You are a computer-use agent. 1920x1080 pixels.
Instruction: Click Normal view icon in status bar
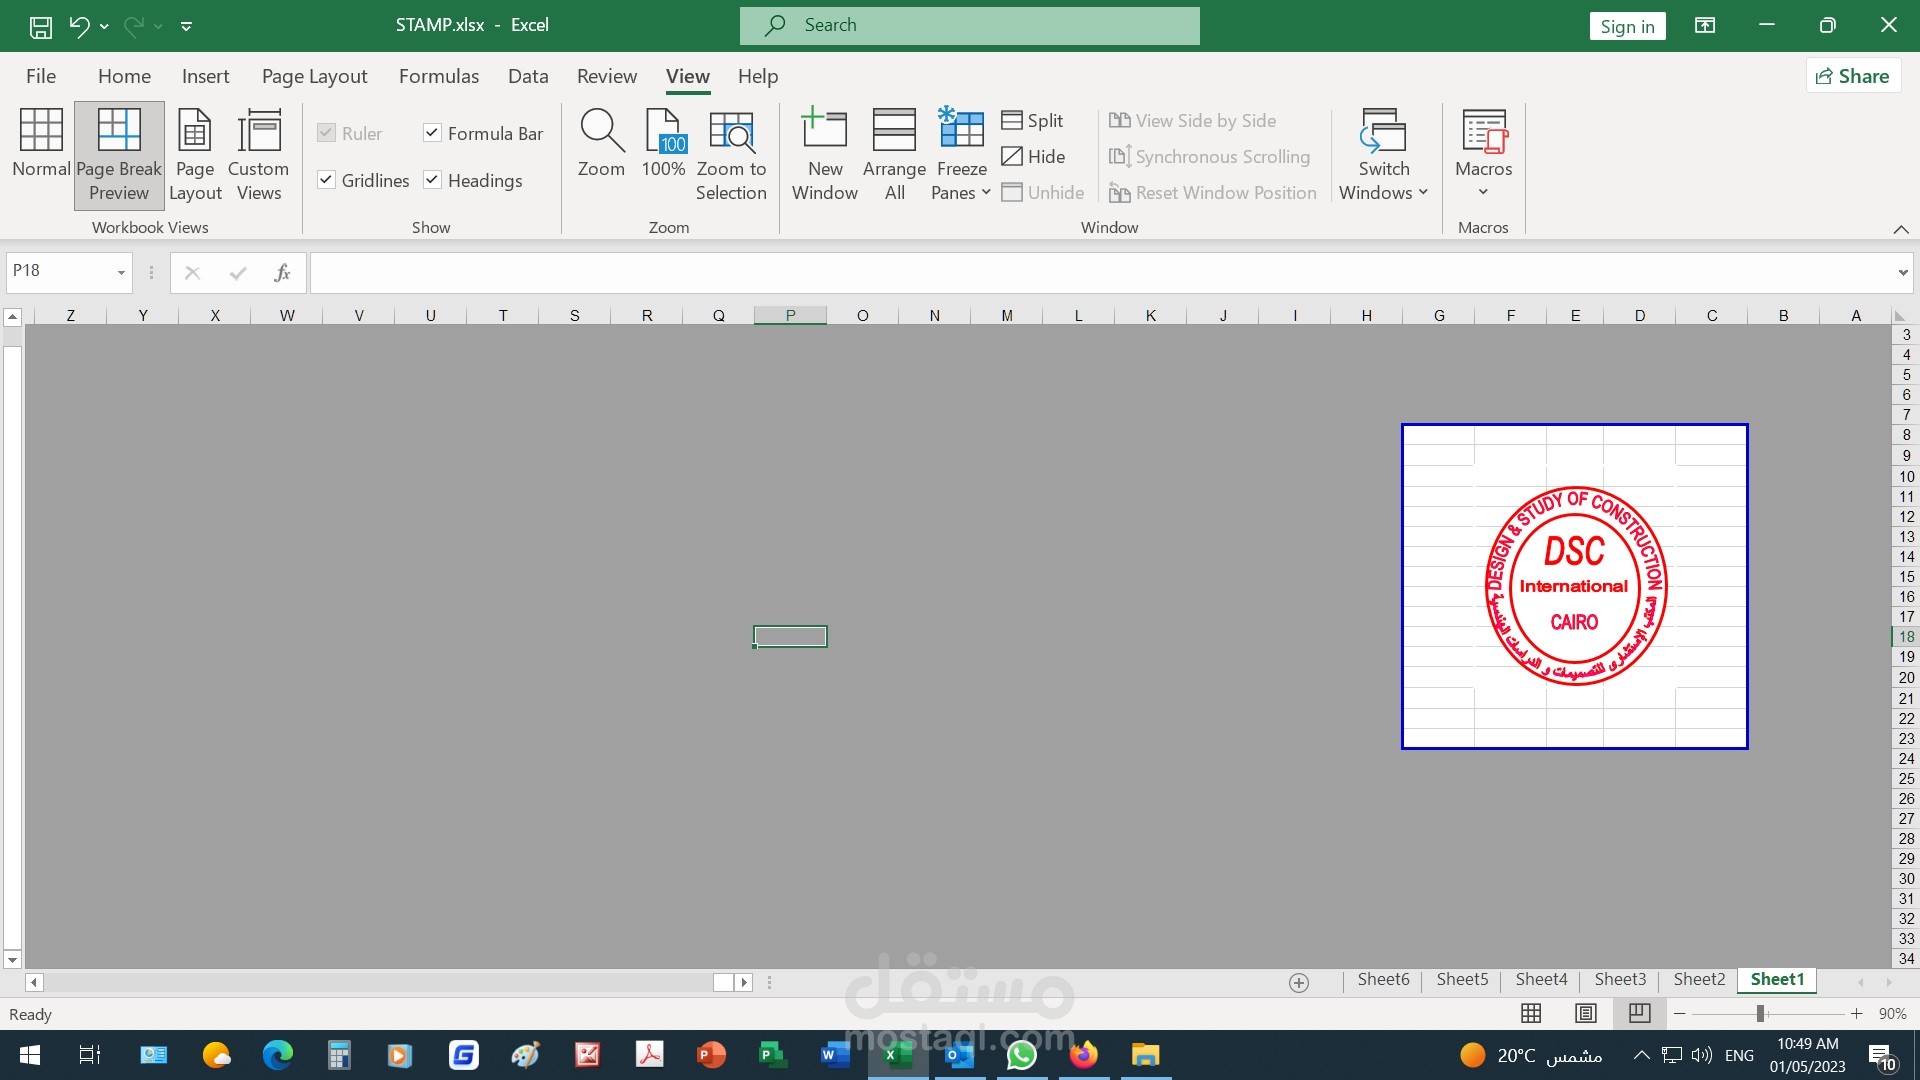(1531, 1014)
